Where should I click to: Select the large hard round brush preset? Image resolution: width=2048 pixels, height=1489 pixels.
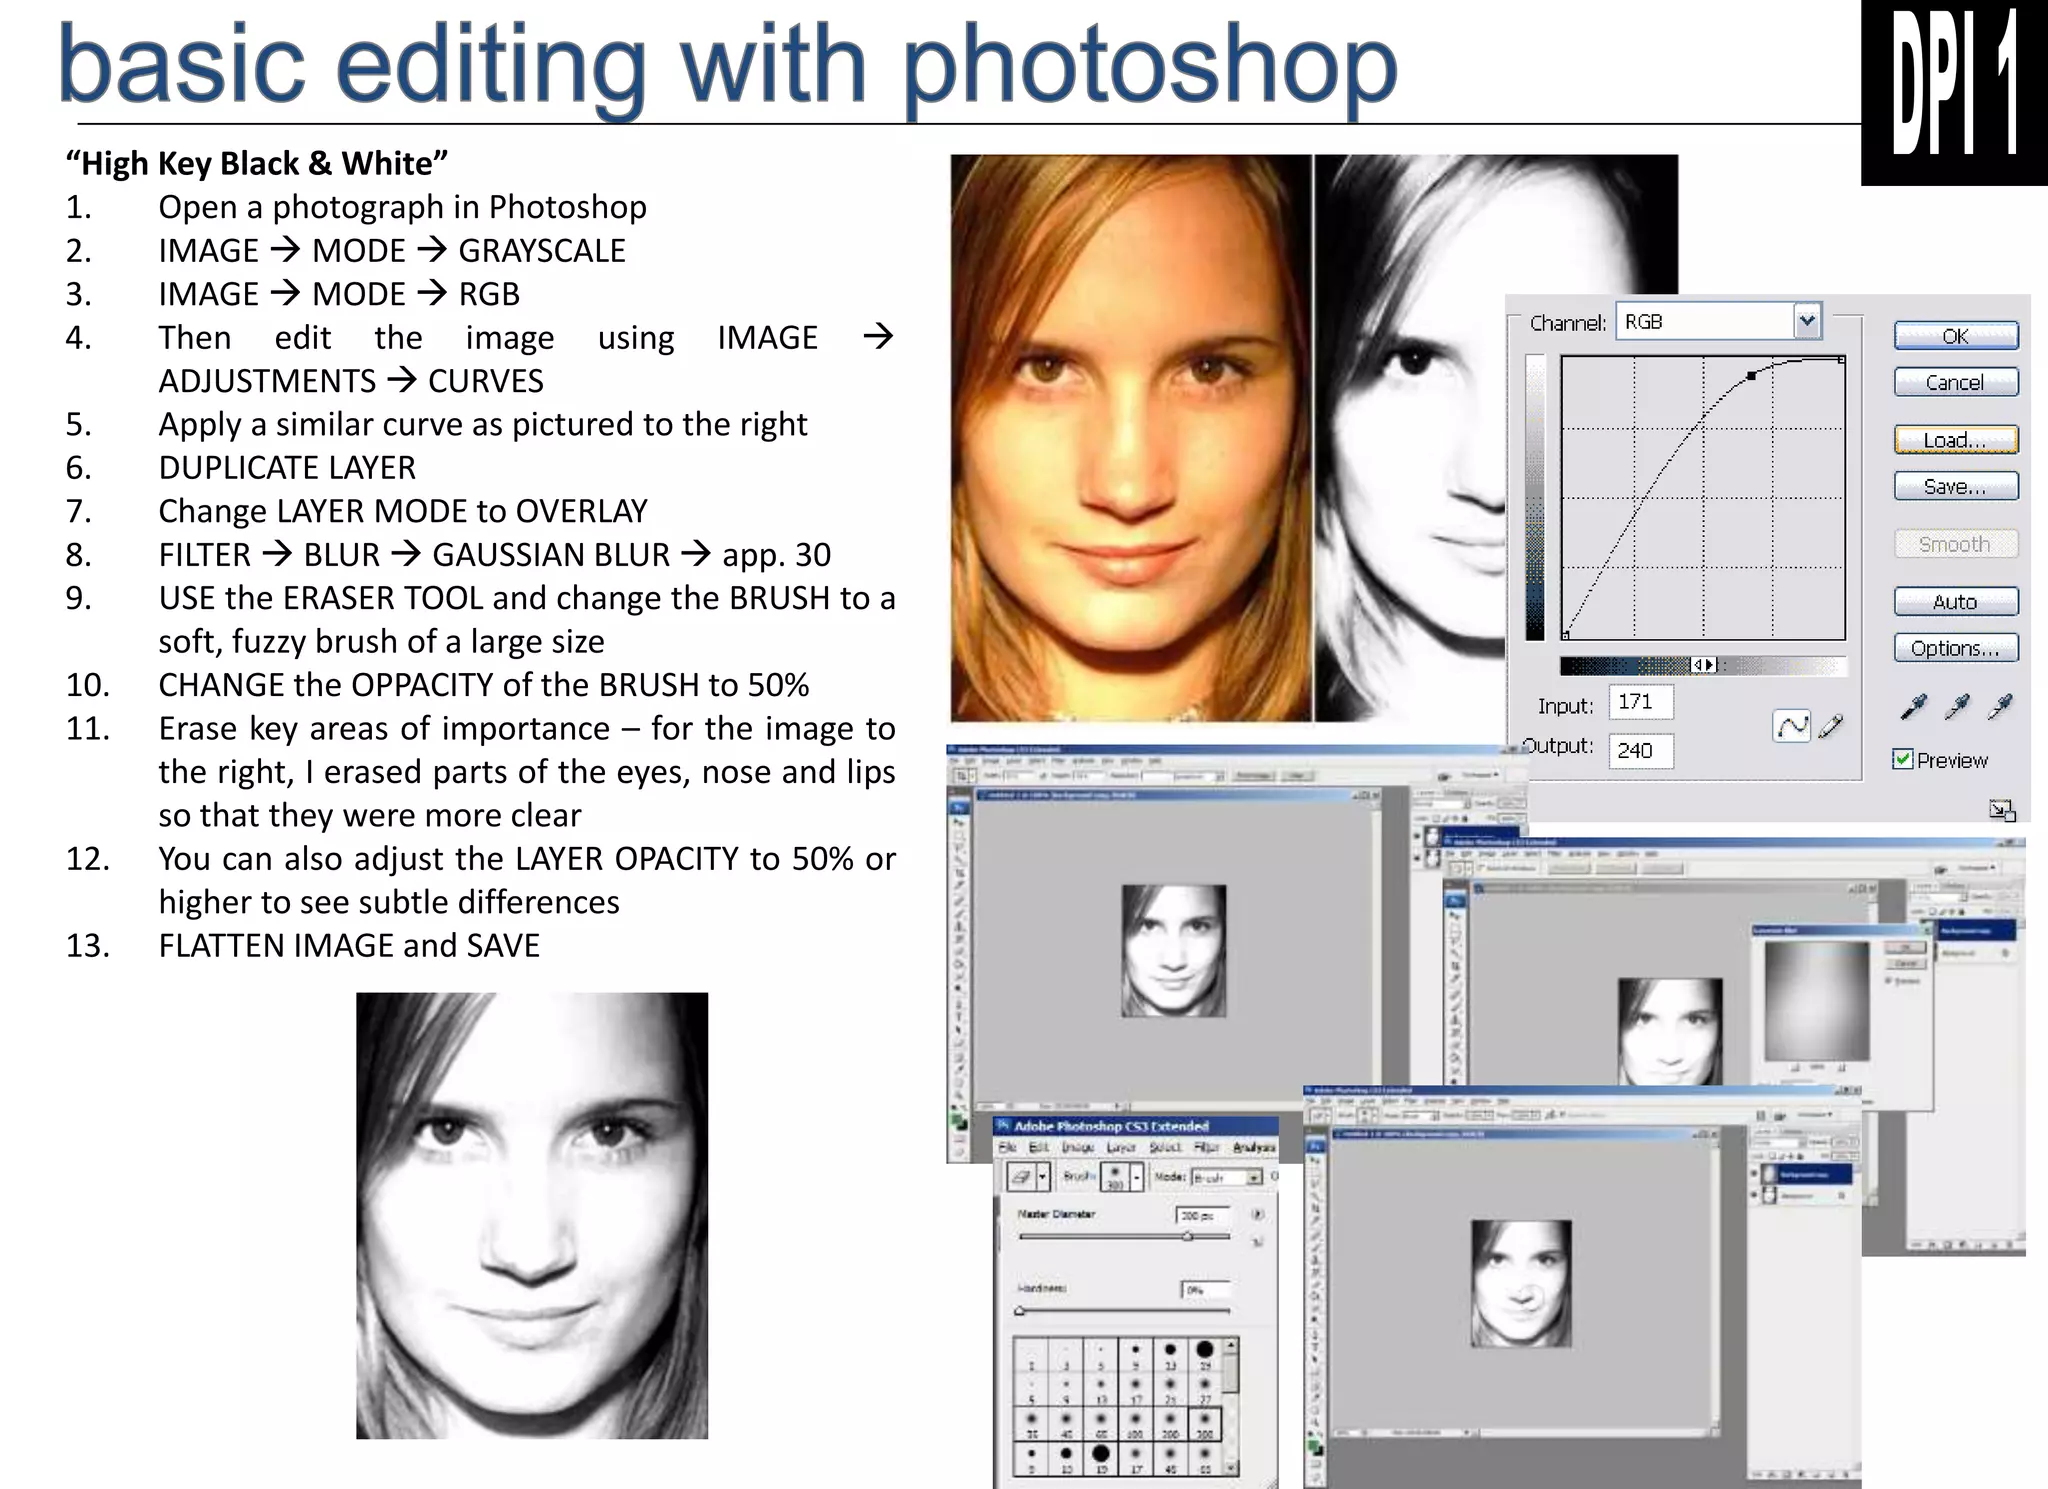[x=1204, y=1351]
